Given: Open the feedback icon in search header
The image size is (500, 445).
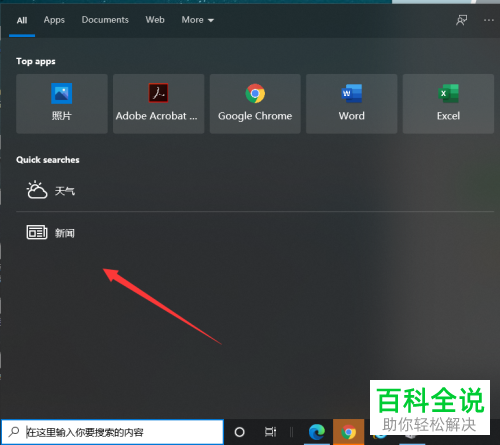Looking at the screenshot, I should pos(462,20).
